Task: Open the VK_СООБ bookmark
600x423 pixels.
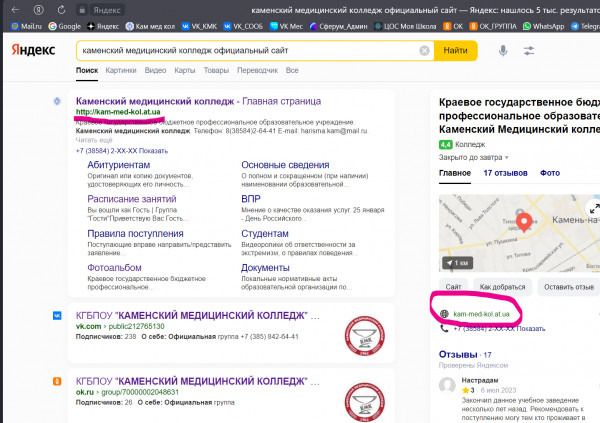Action: pyautogui.click(x=243, y=26)
